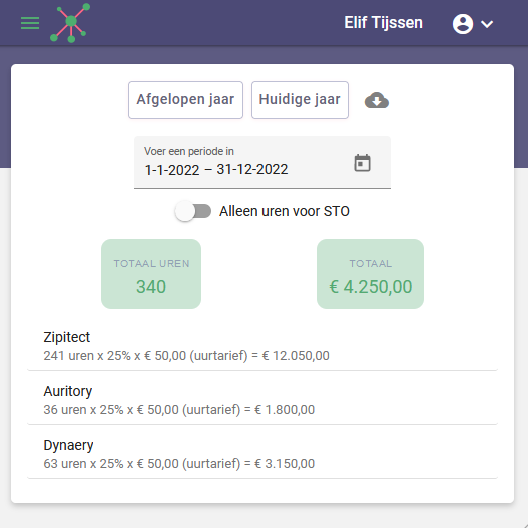Open the hamburger navigation menu
Screen dimensions: 528x528
30,23
